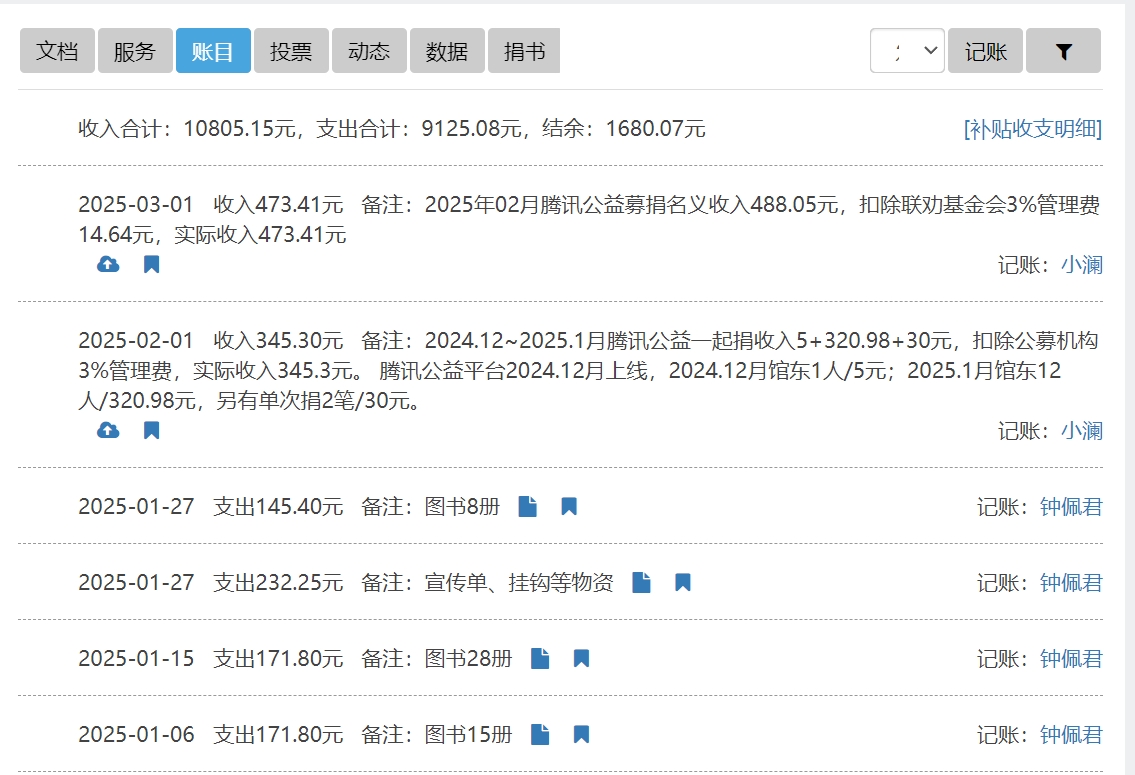Open the filter funnel button
The width and height of the screenshot is (1135, 775).
[1063, 52]
